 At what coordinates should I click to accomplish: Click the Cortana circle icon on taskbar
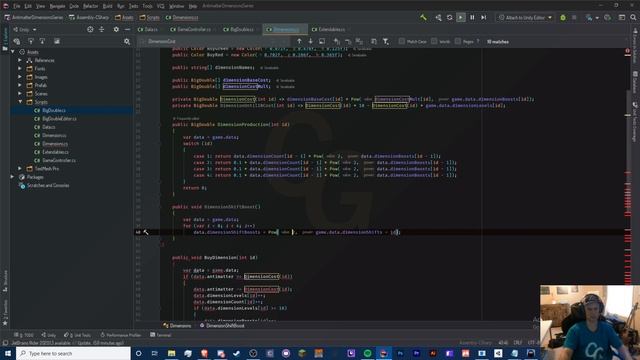point(138,353)
